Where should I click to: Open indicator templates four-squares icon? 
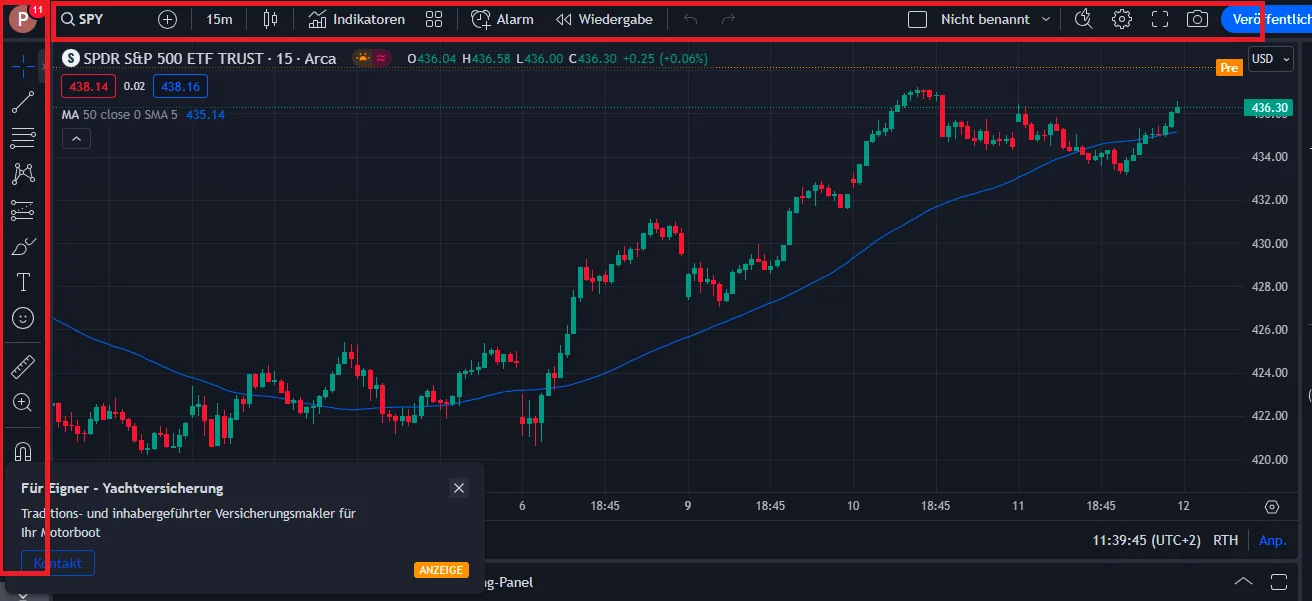tap(433, 19)
